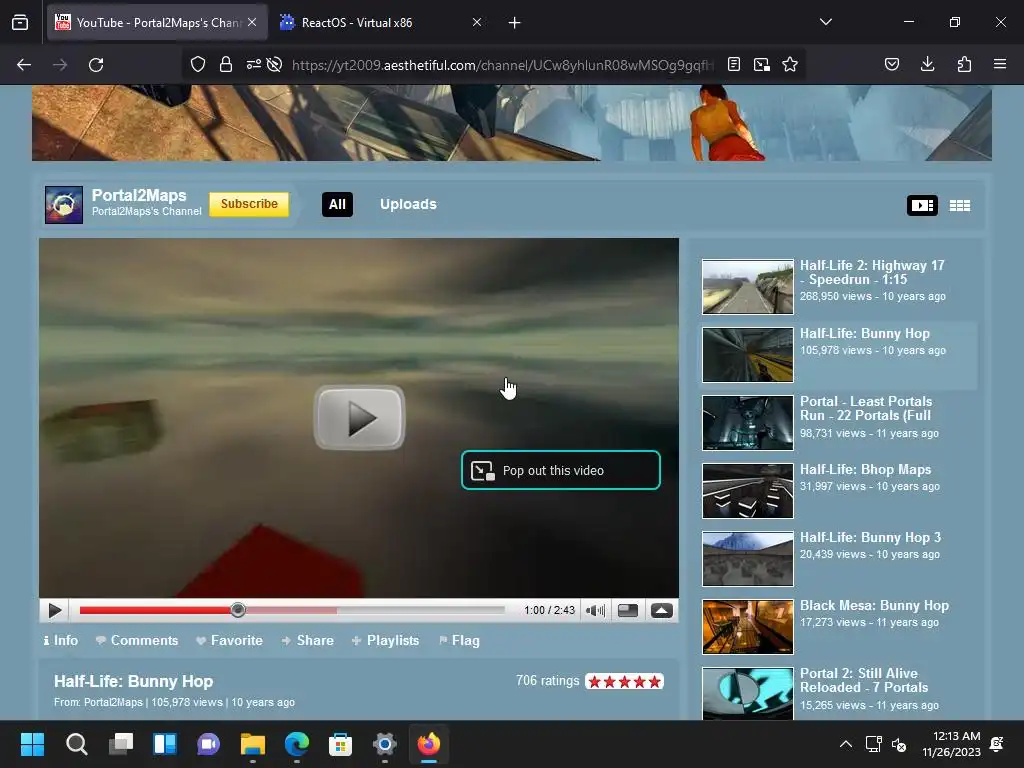1024x768 pixels.
Task: Toggle reader view icon
Action: [x=734, y=64]
